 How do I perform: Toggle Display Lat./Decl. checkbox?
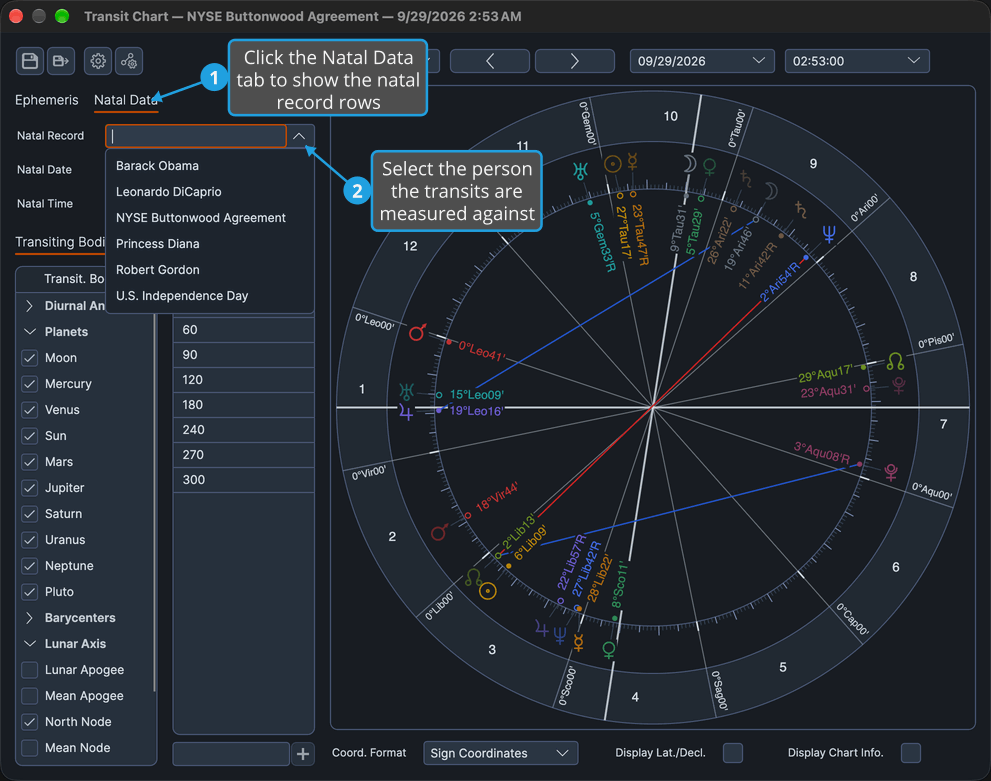point(733,753)
